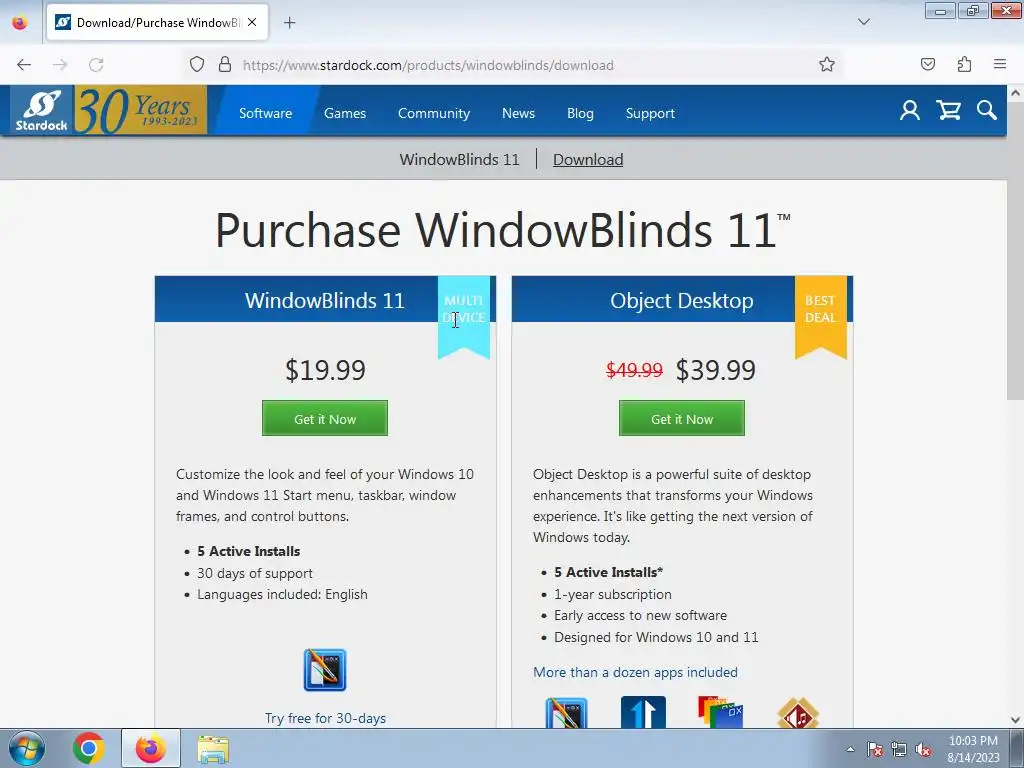
Task: Click the BEST DEAL ribbon badge
Action: click(x=820, y=317)
